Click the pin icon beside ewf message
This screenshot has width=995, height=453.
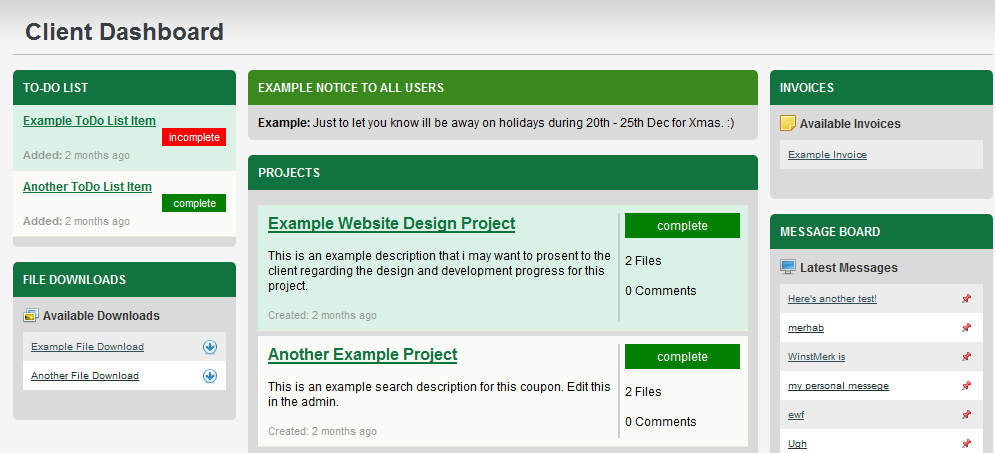[966, 415]
